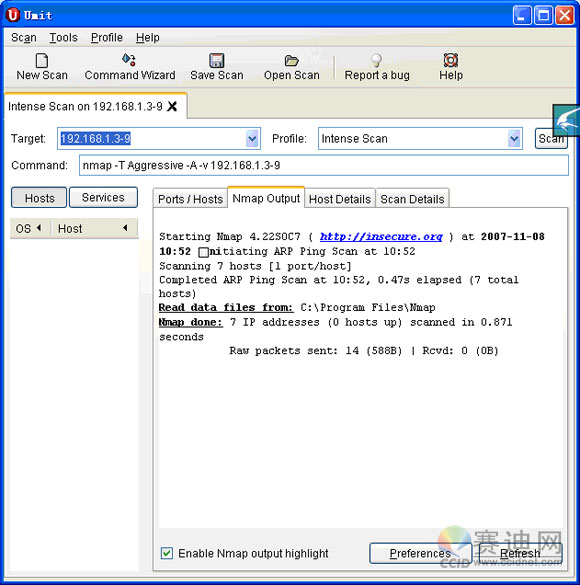Click the Scan button next to Profile

click(551, 139)
